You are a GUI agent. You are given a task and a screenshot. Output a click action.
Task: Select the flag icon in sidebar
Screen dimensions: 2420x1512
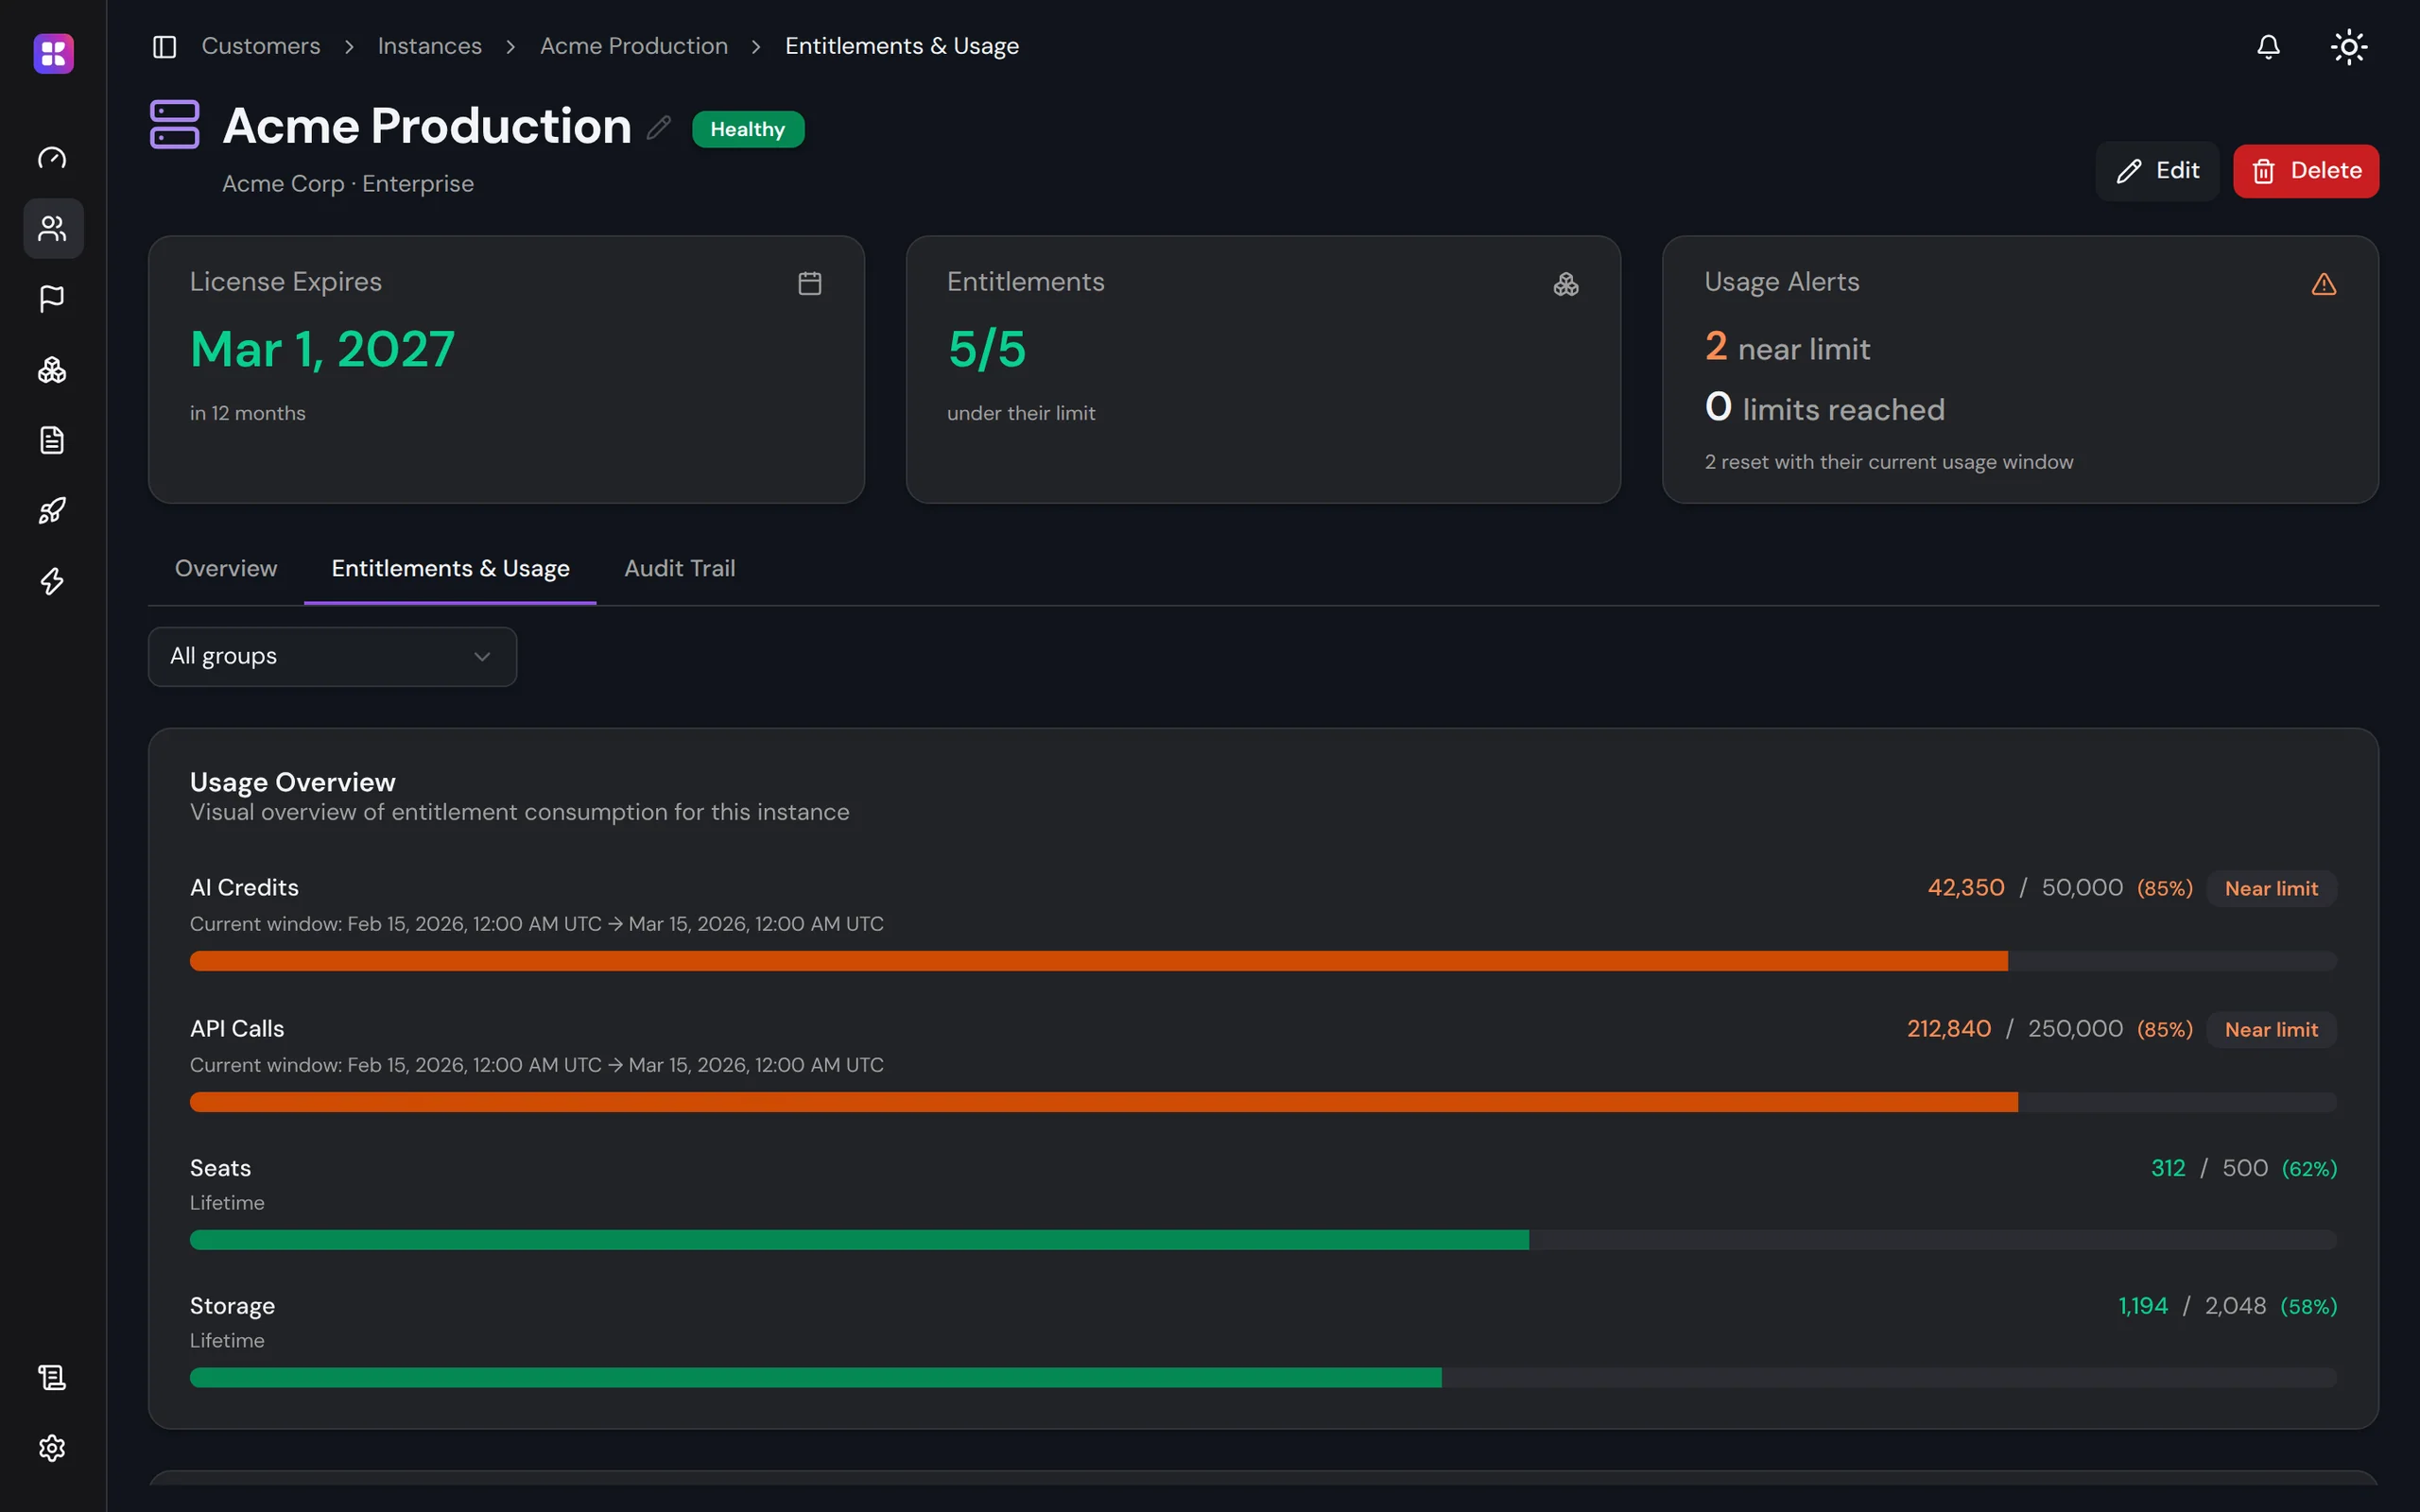tap(52, 299)
